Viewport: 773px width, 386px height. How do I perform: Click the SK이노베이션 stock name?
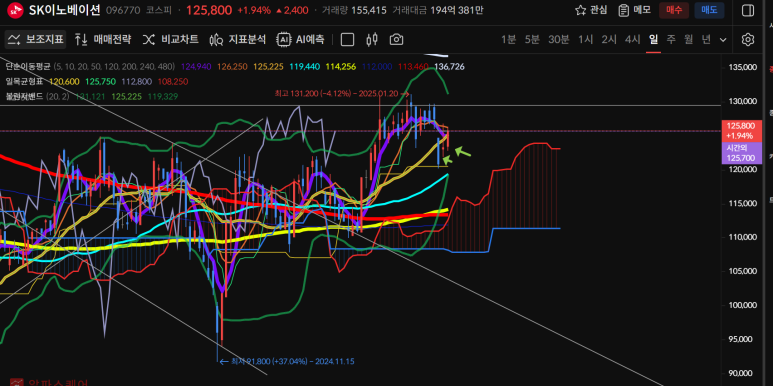click(x=65, y=10)
